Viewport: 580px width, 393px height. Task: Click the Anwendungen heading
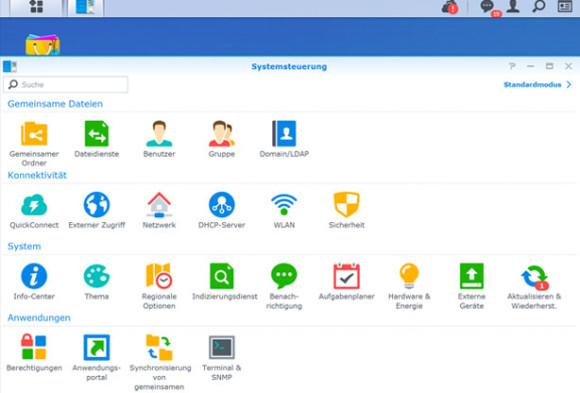[x=39, y=318]
